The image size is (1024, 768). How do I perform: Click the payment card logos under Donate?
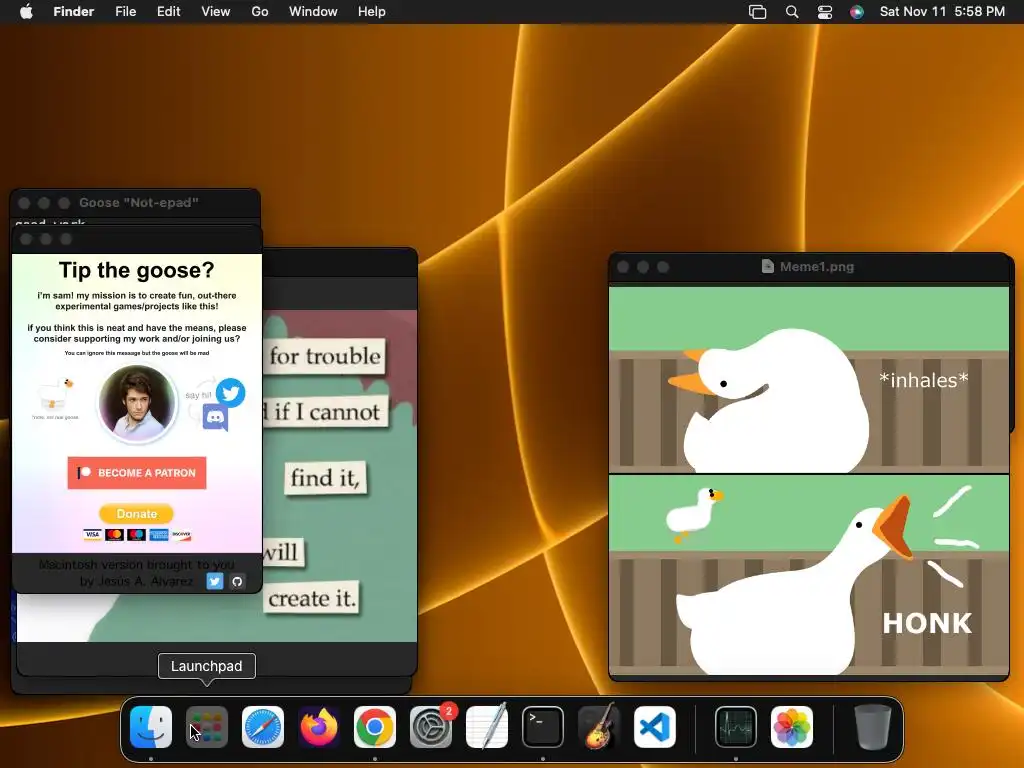tap(137, 535)
